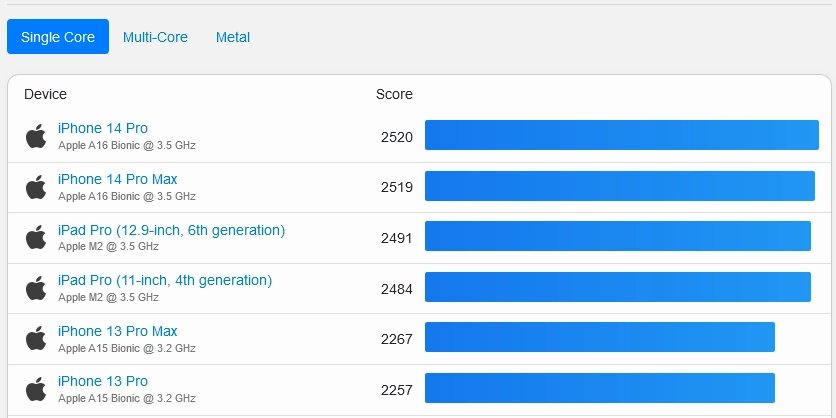The width and height of the screenshot is (836, 418).
Task: Click Apple logo beside iPad Pro 12.9-inch
Action: tap(36, 237)
